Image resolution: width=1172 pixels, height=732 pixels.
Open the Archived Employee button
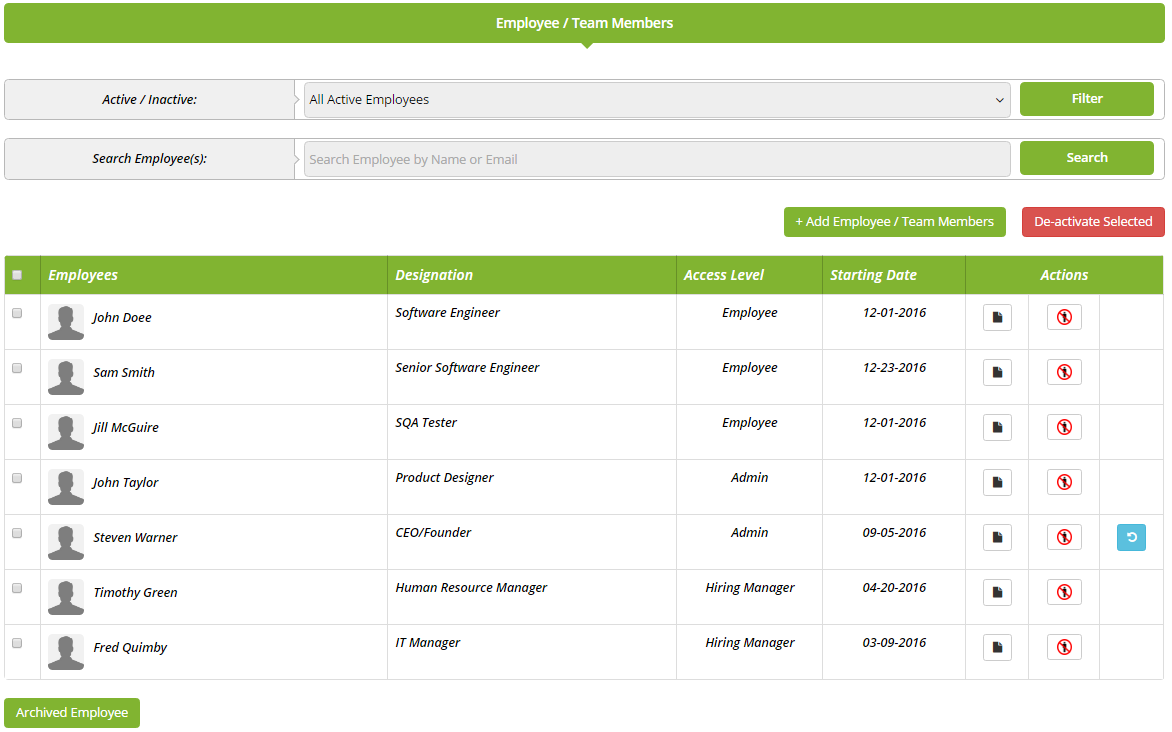point(72,713)
